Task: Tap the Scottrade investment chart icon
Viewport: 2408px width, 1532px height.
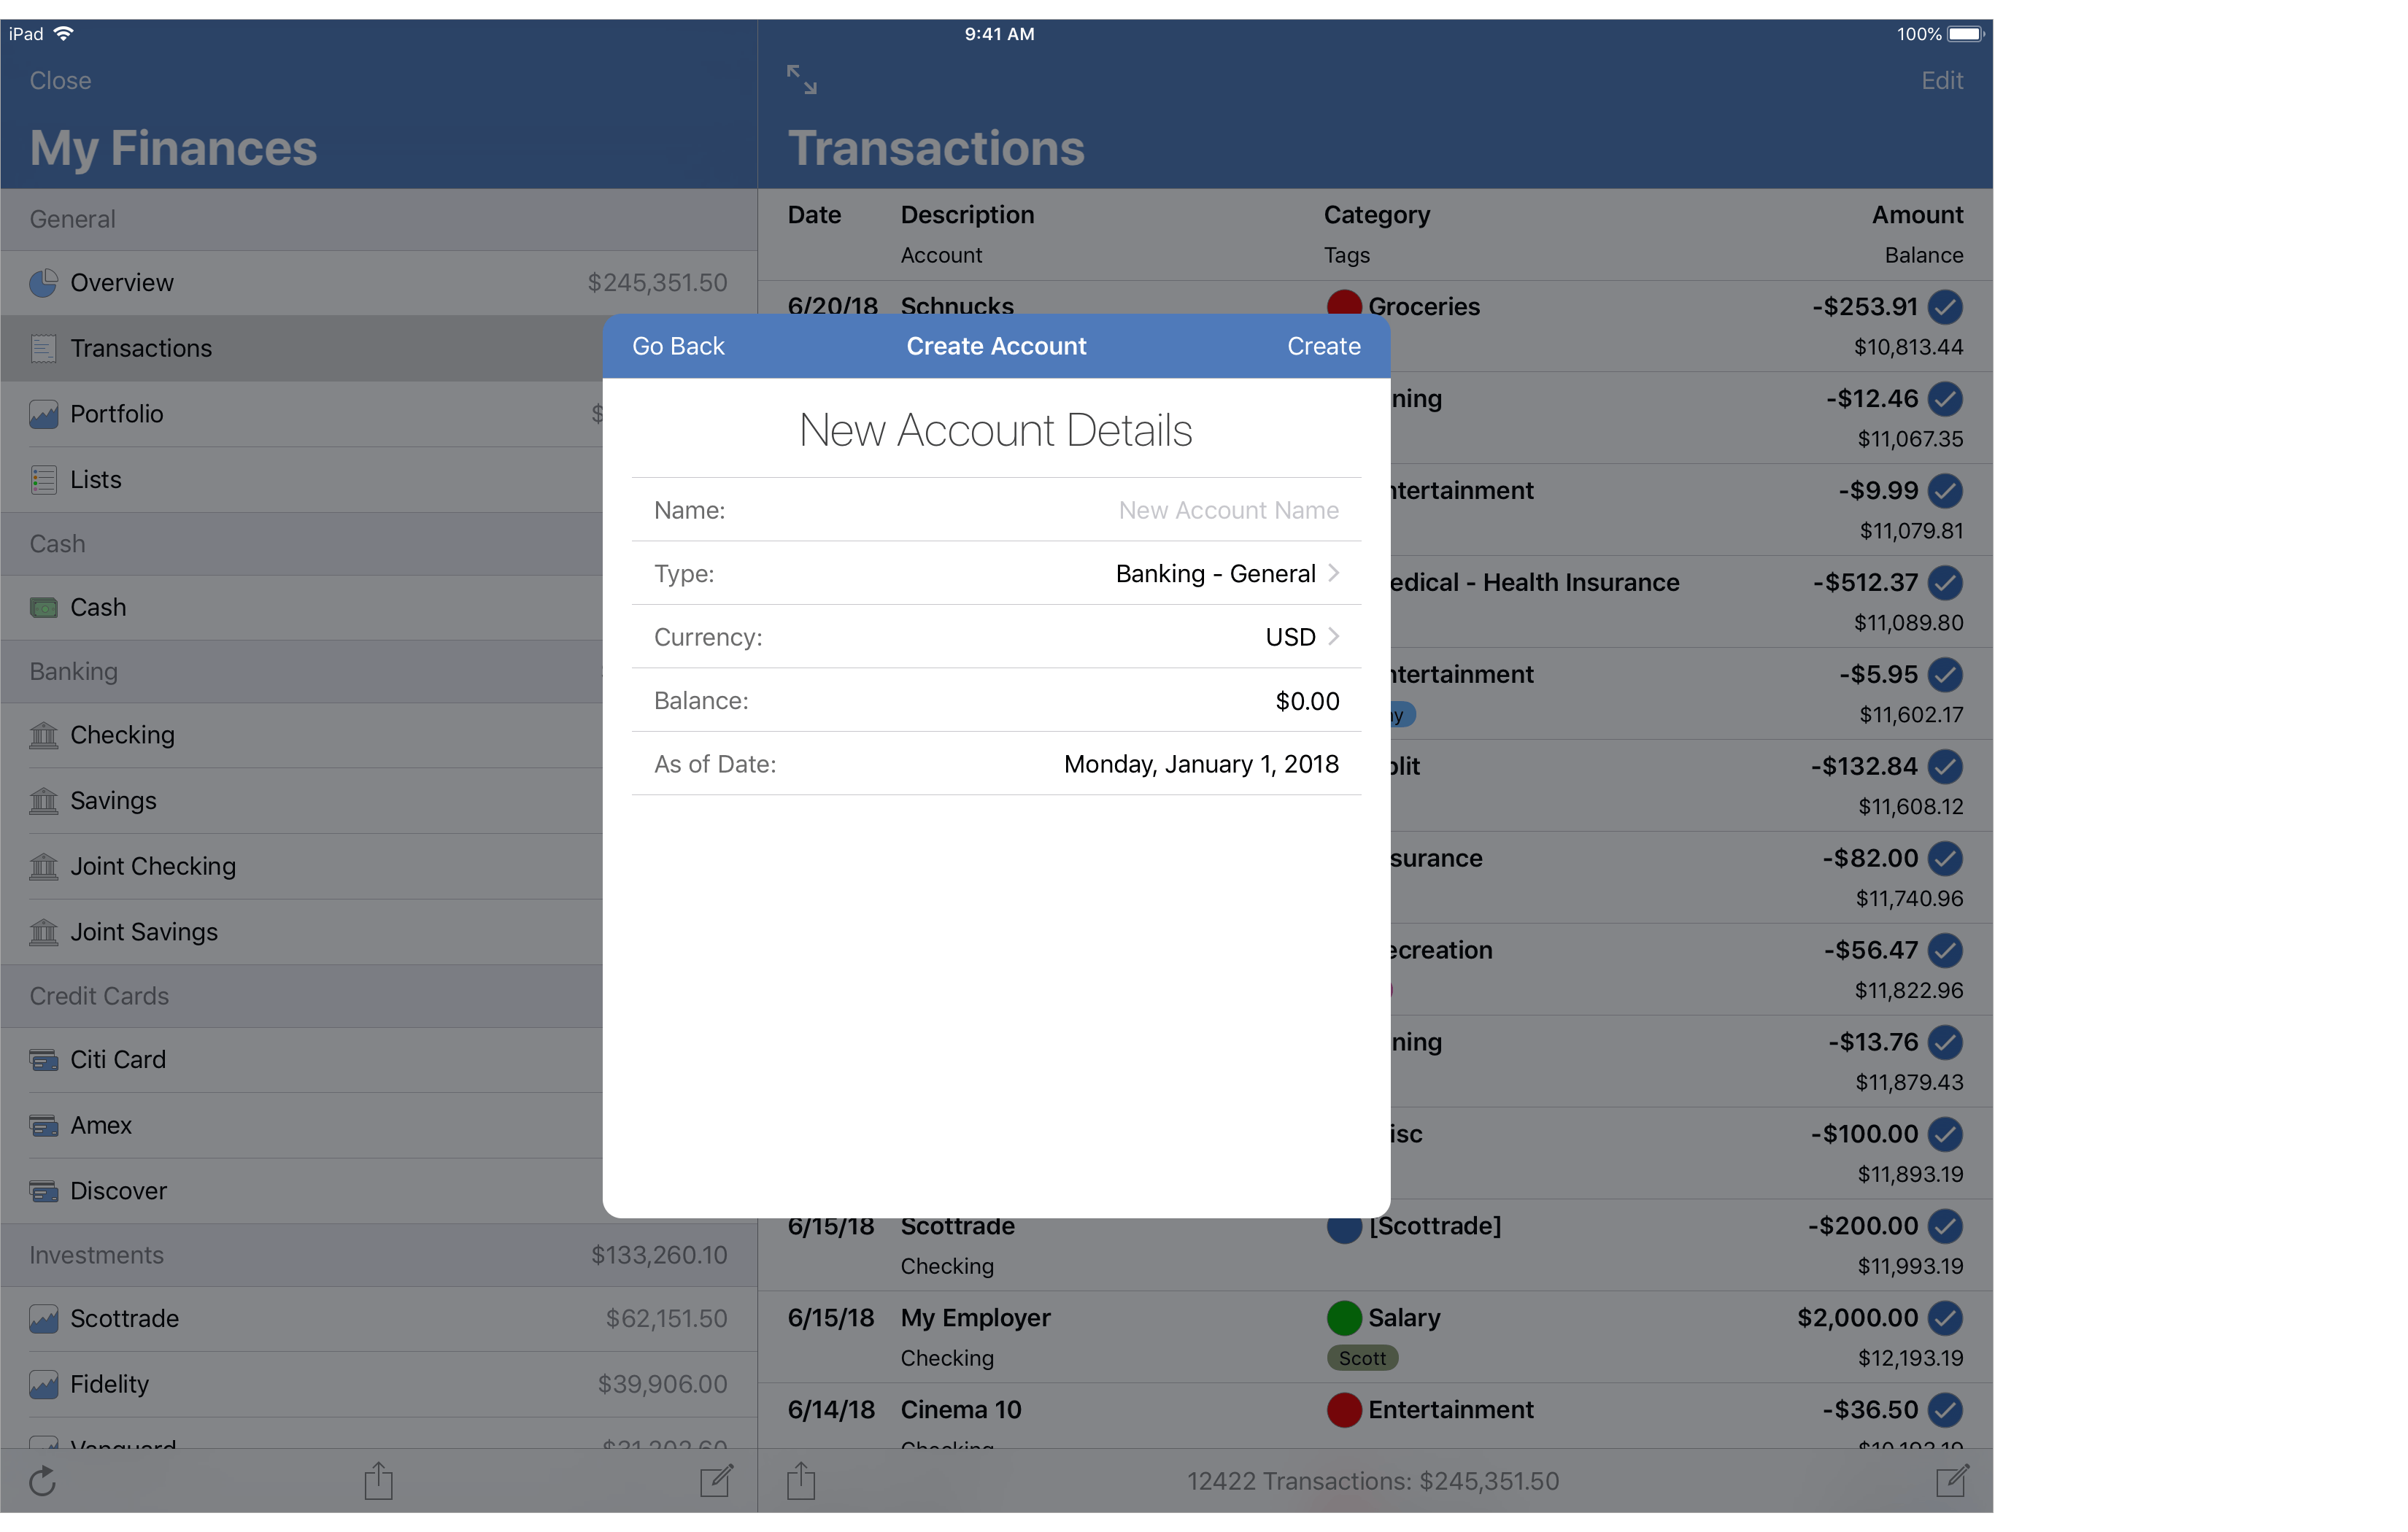Action: click(x=43, y=1319)
